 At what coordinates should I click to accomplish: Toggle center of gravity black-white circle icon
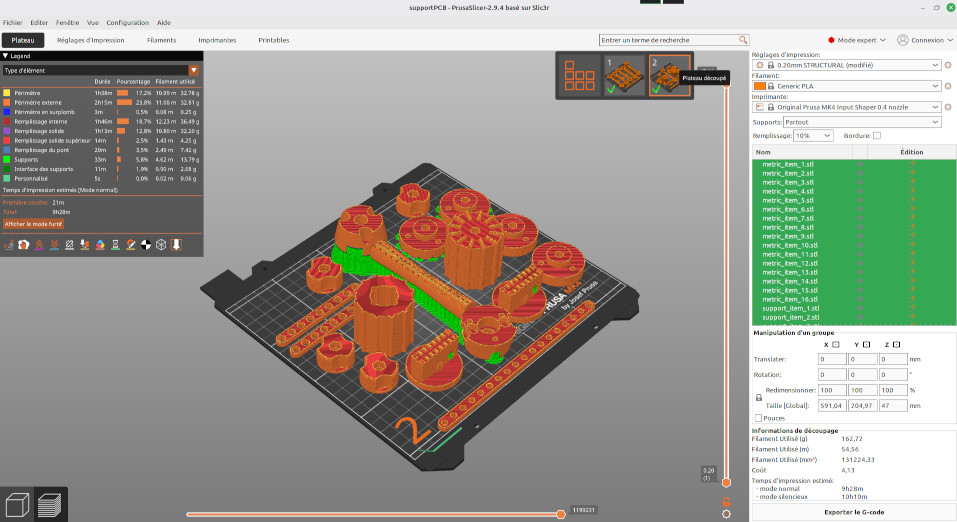coord(146,245)
